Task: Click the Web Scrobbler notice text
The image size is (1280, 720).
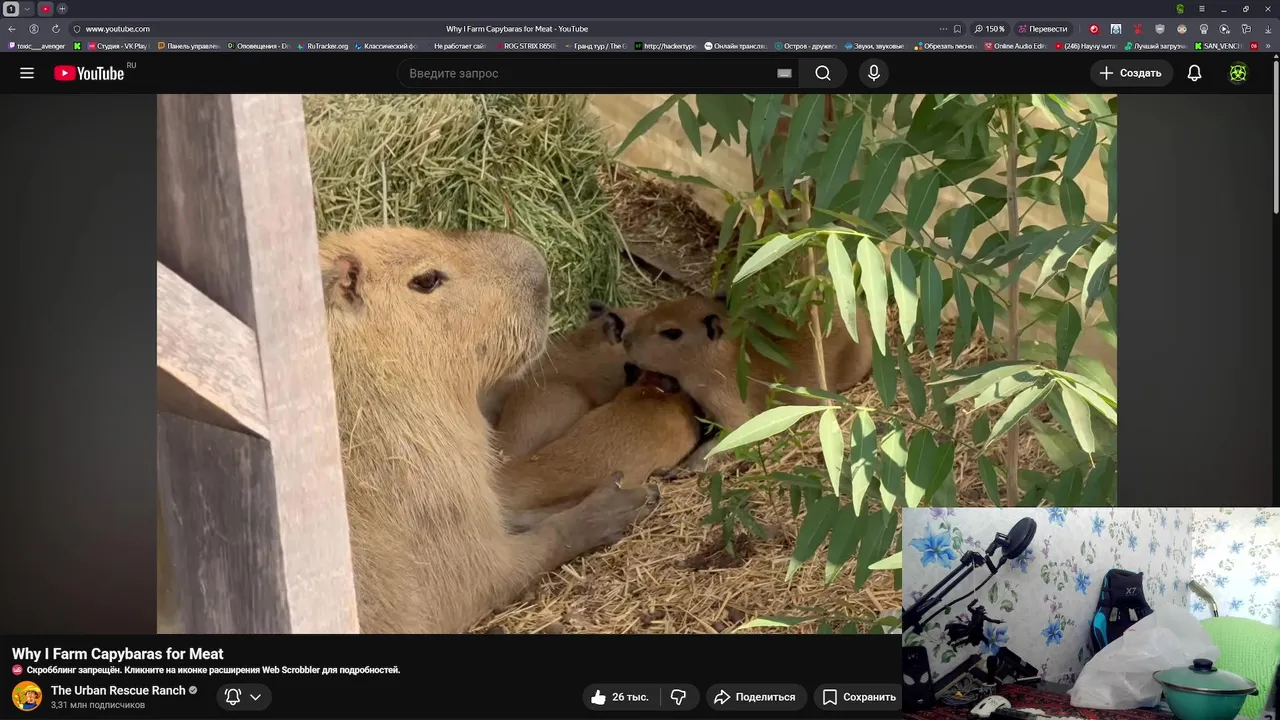Action: 213,670
